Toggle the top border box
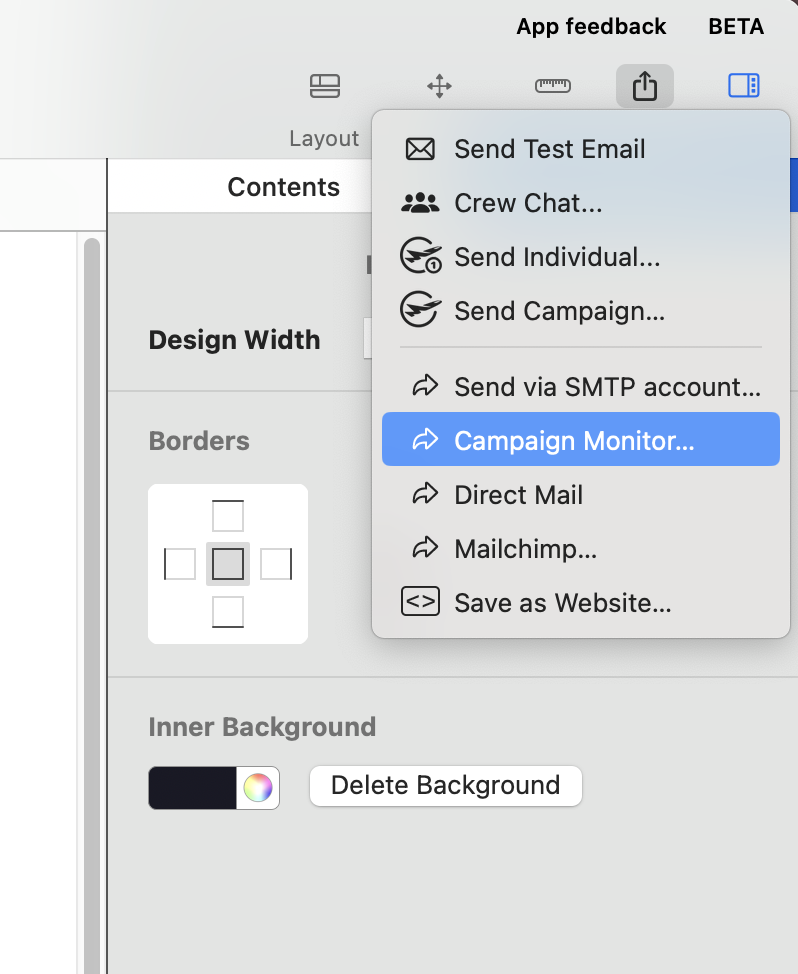The image size is (798, 974). [228, 516]
